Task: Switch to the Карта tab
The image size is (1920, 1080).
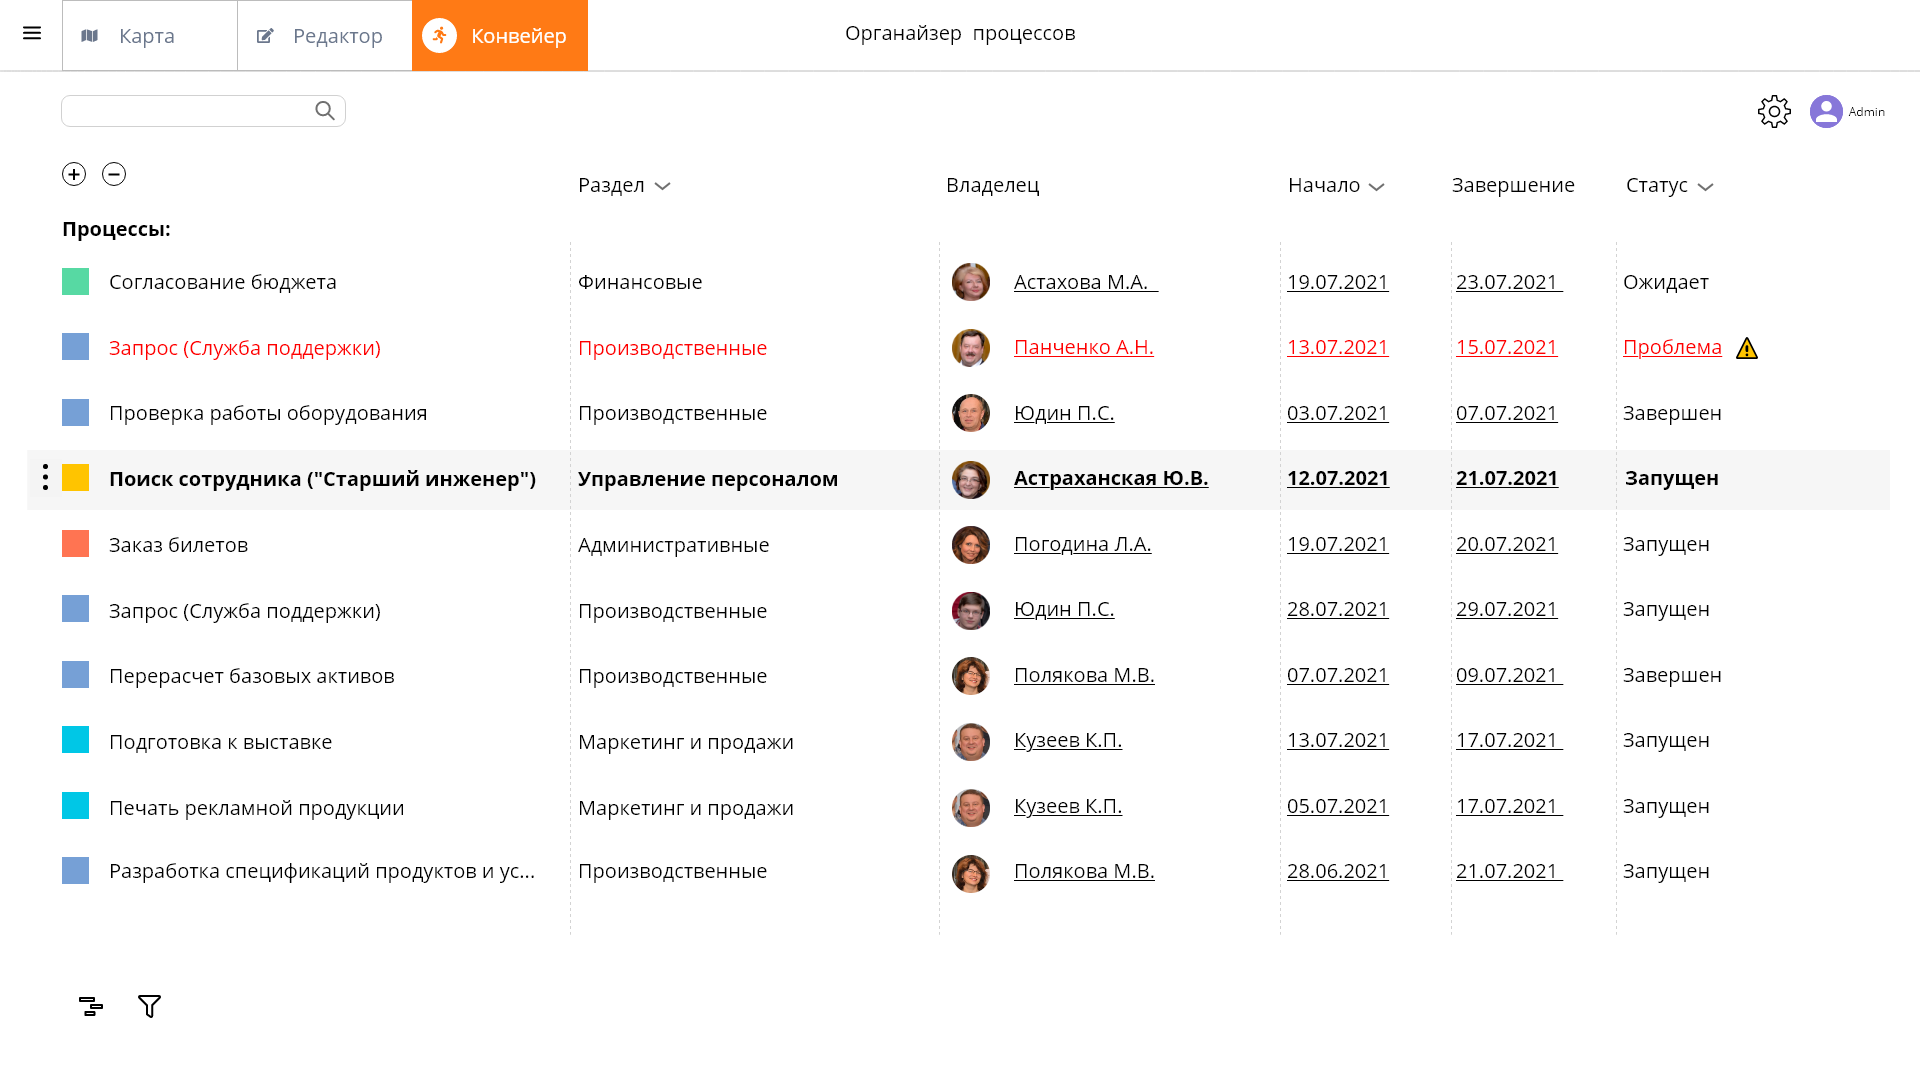Action: [149, 36]
